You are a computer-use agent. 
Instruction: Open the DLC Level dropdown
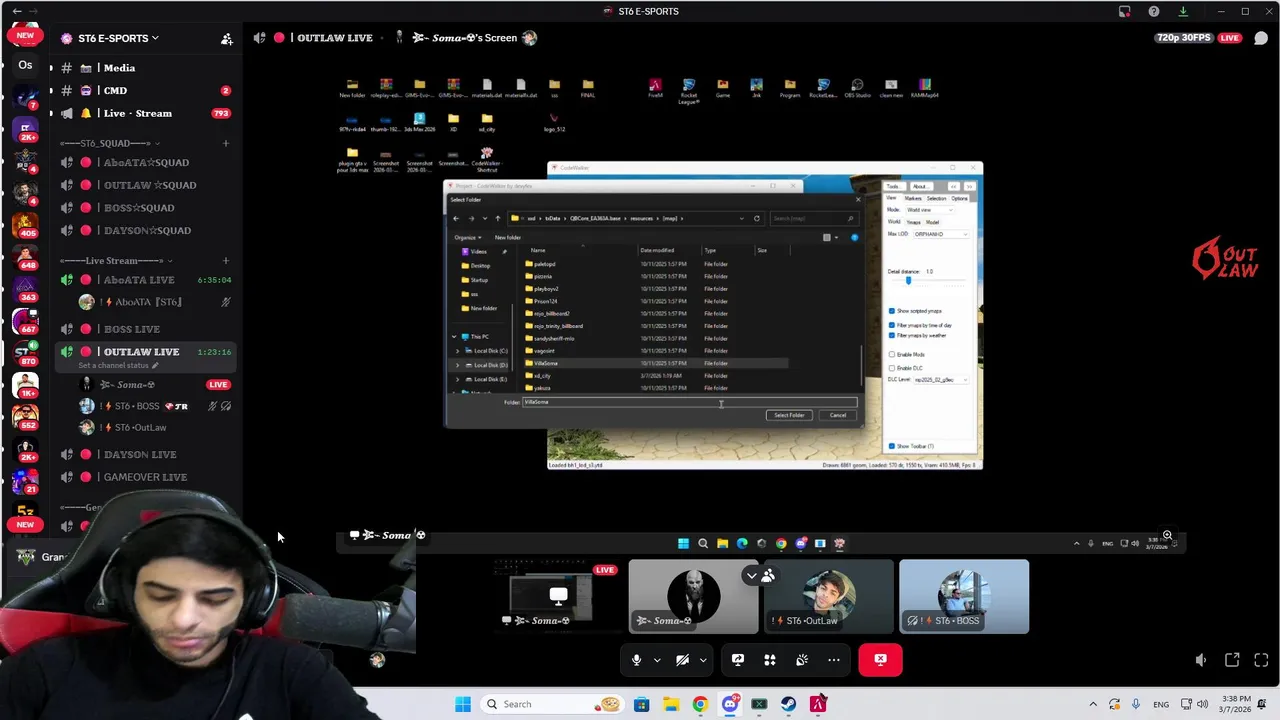[941, 380]
